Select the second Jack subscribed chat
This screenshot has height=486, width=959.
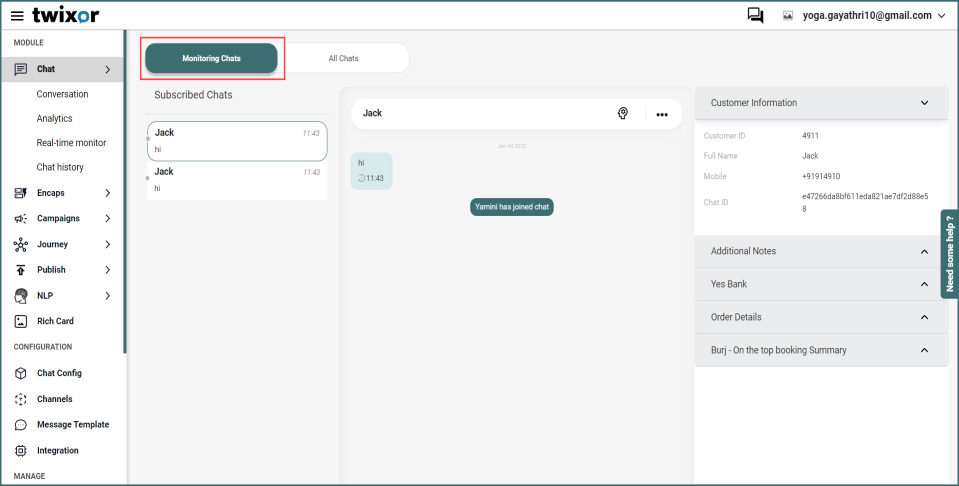[x=237, y=180]
